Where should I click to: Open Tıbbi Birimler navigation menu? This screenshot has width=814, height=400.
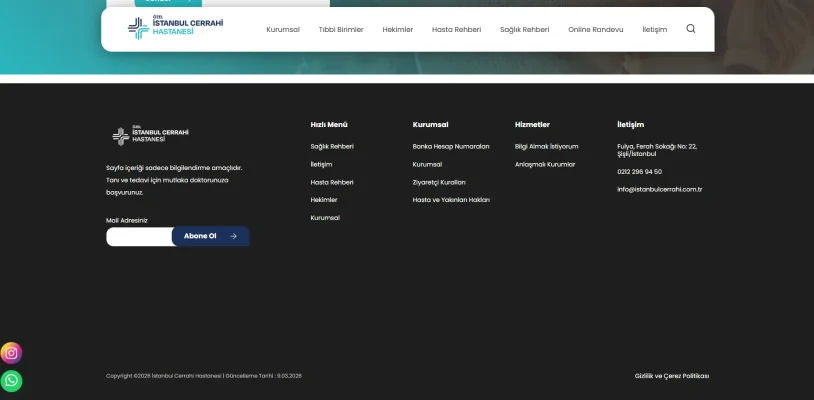coord(341,30)
